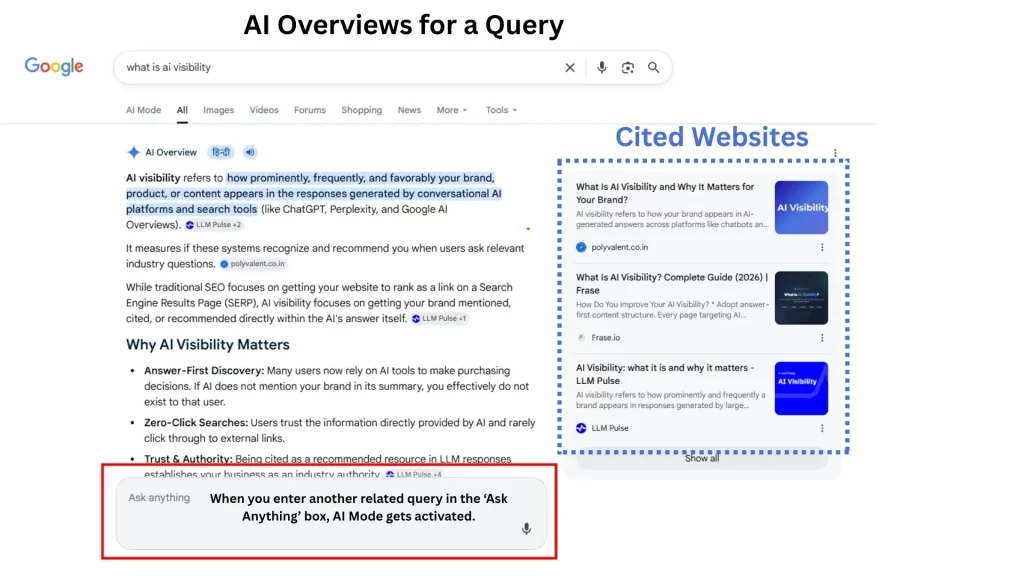Viewport: 1024px width, 576px height.
Task: Switch to Shopping tab
Action: (361, 110)
